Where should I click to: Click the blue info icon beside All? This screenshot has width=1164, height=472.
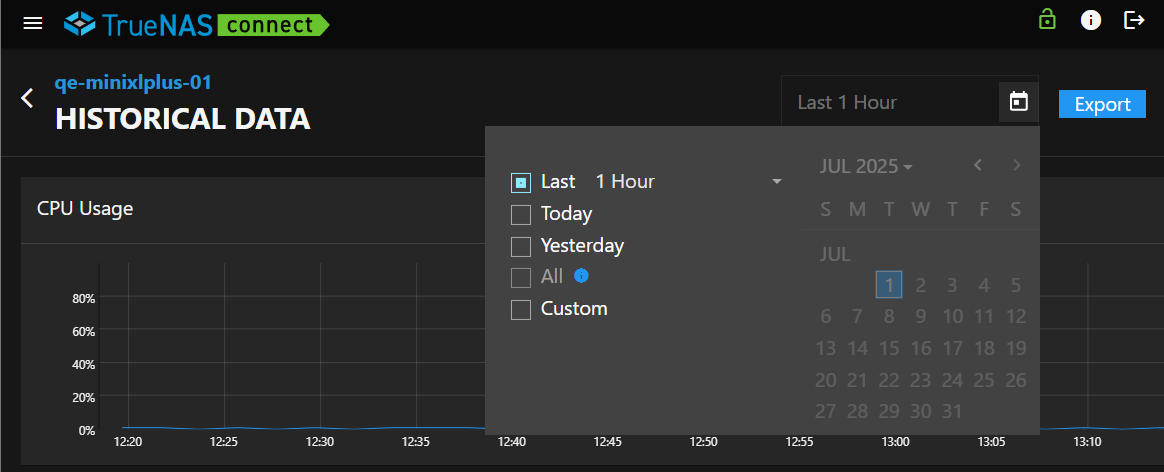581,276
